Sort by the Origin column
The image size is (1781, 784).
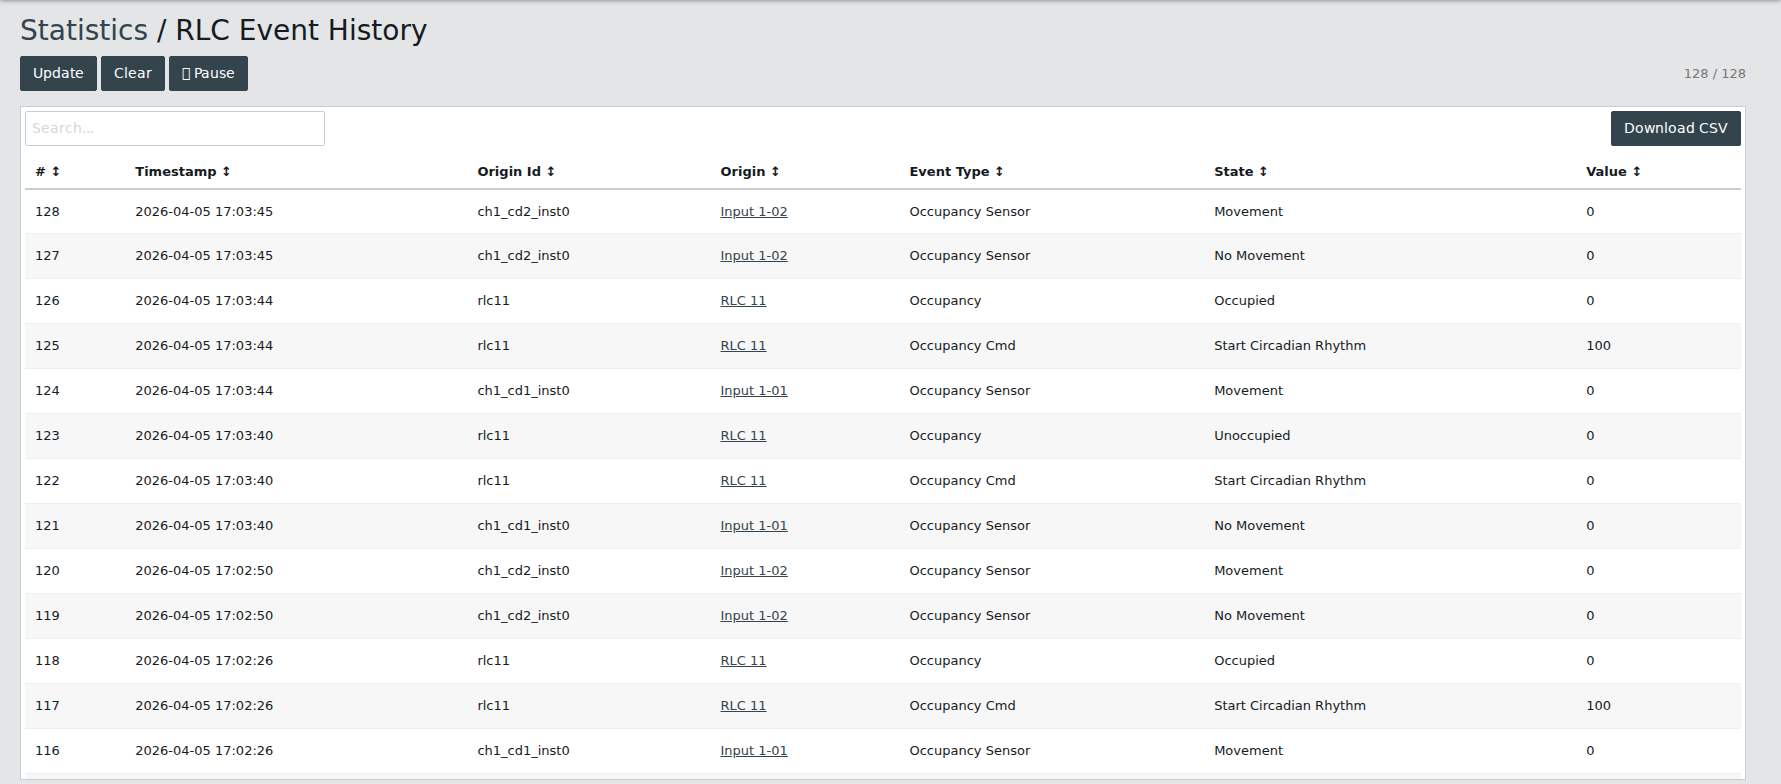(750, 171)
